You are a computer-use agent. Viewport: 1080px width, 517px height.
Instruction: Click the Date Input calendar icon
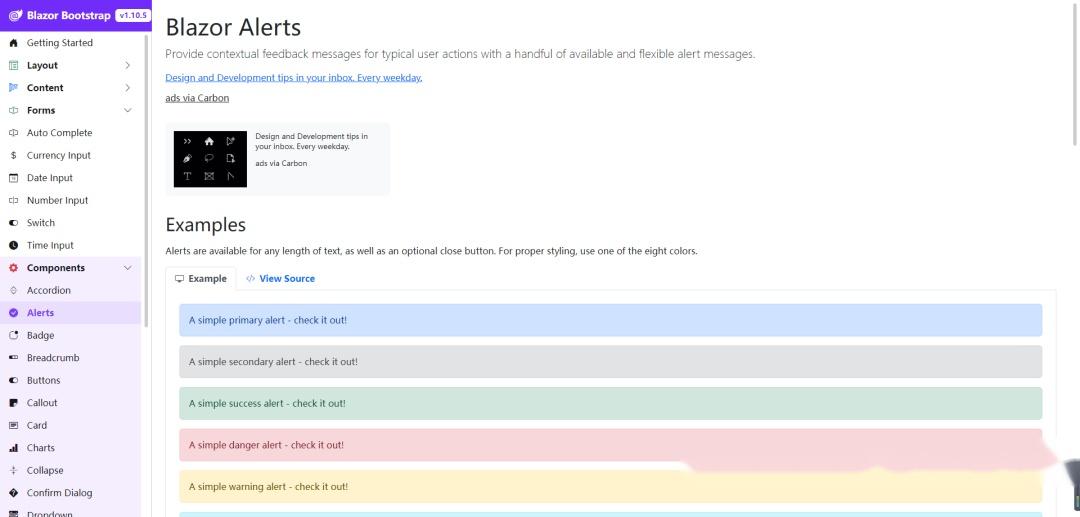(x=14, y=178)
